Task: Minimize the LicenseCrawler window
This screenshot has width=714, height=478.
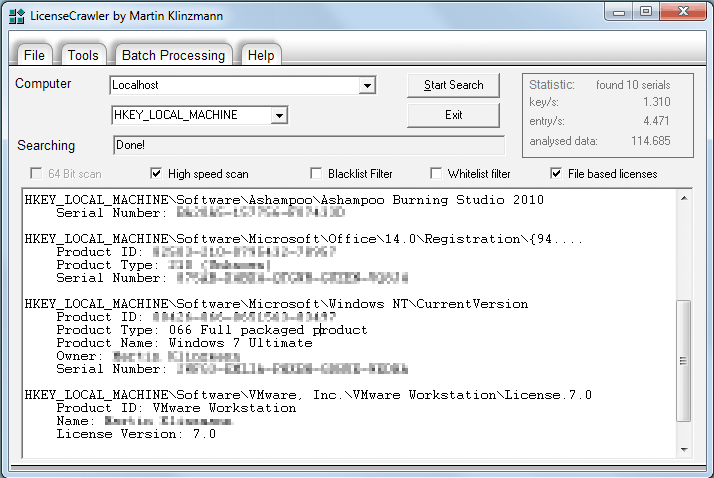Action: pos(619,12)
